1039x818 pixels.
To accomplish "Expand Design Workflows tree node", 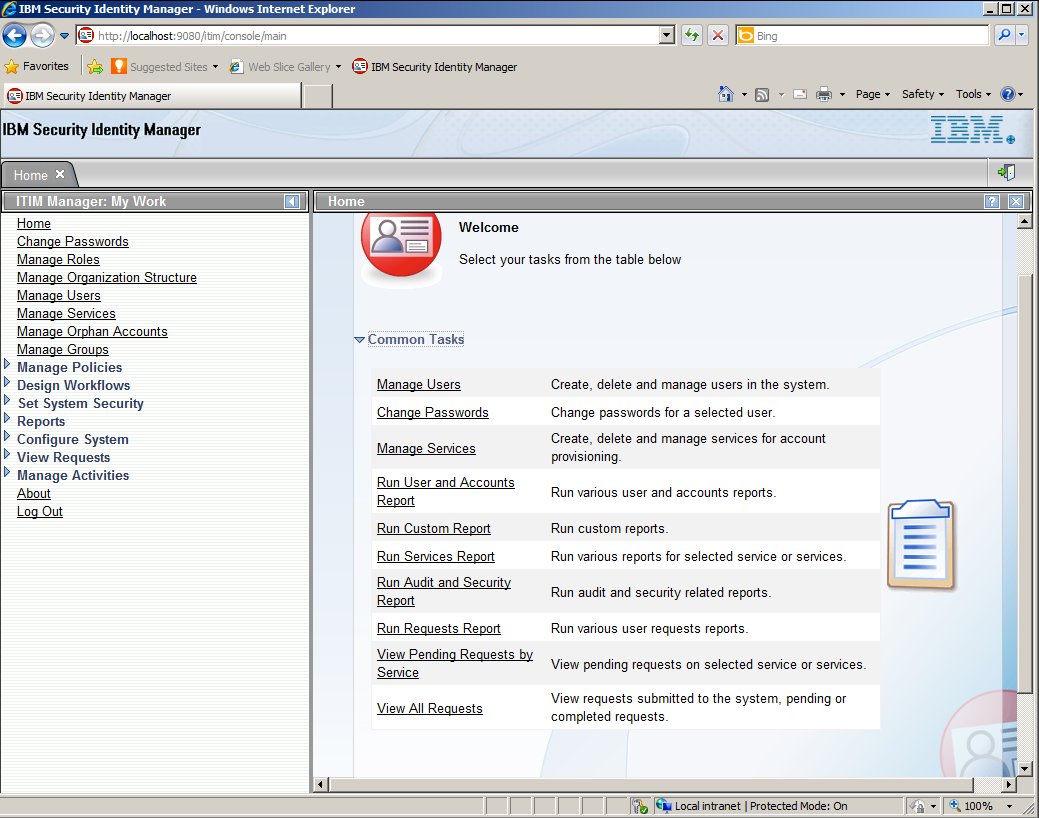I will pyautogui.click(x=7, y=382).
